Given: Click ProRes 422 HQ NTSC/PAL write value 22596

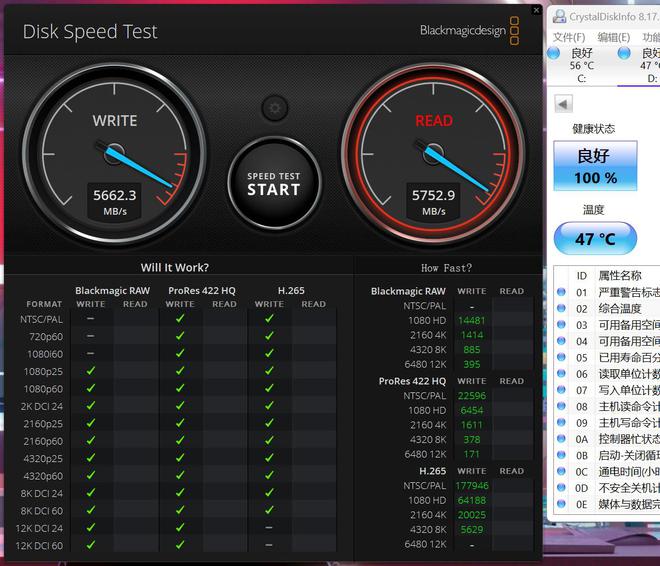Looking at the screenshot, I should [472, 396].
